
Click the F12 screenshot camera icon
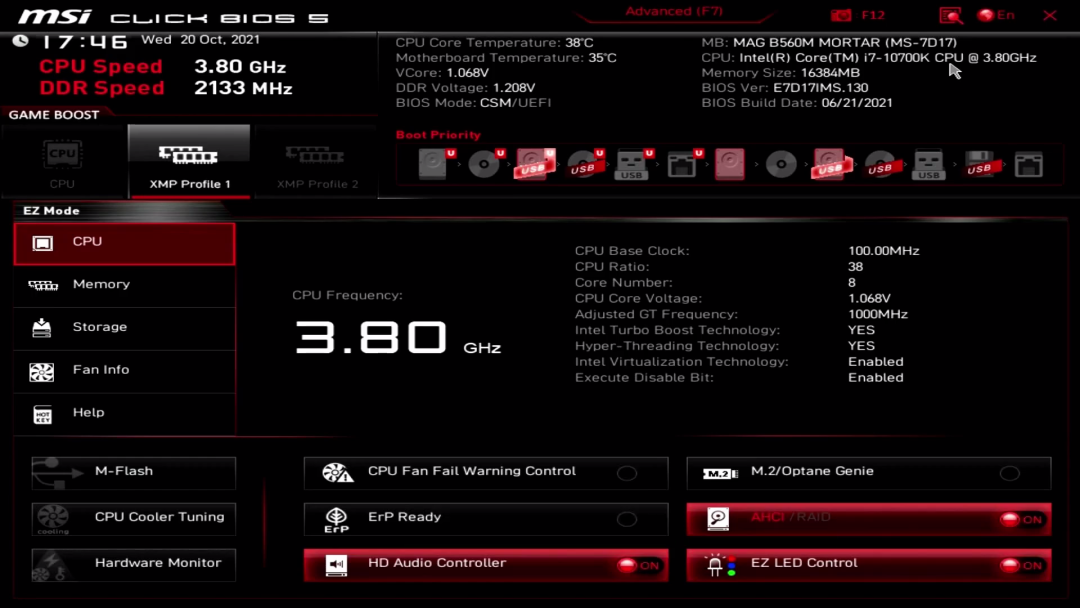842,16
